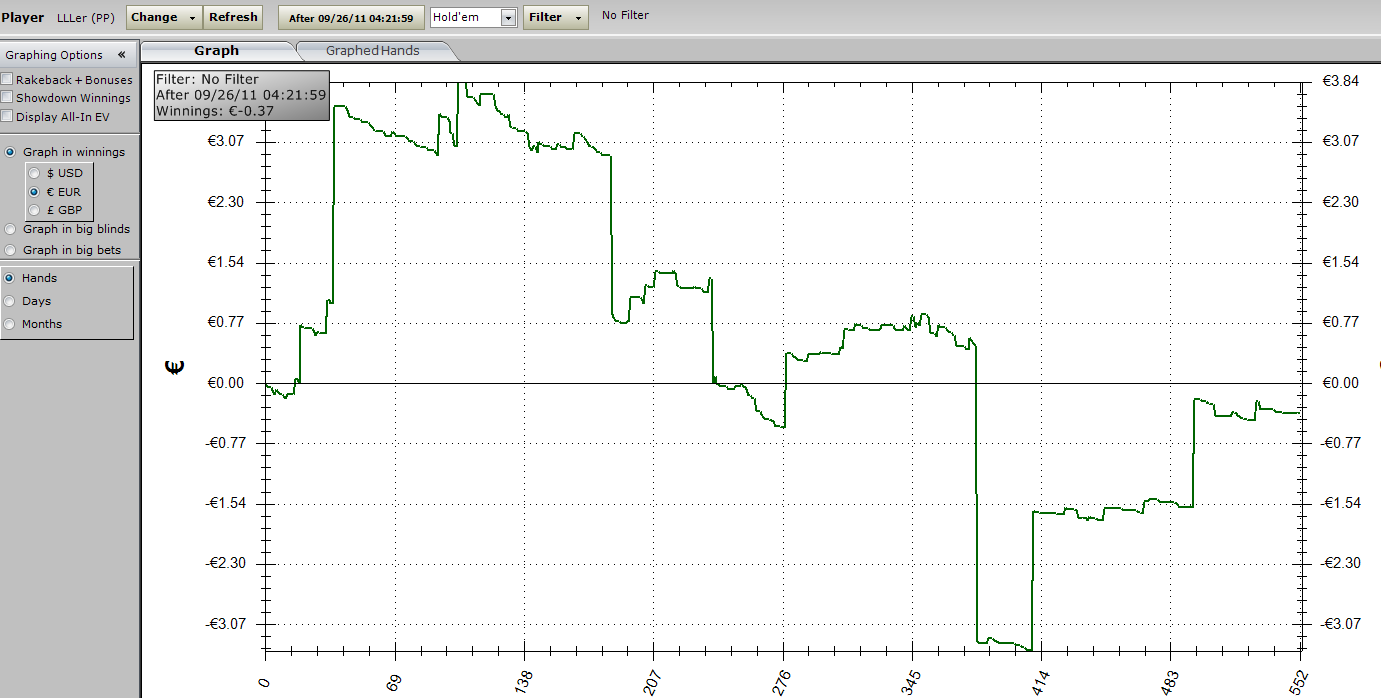Click the LLLer (PP) player name
This screenshot has height=698, width=1381.
point(86,17)
